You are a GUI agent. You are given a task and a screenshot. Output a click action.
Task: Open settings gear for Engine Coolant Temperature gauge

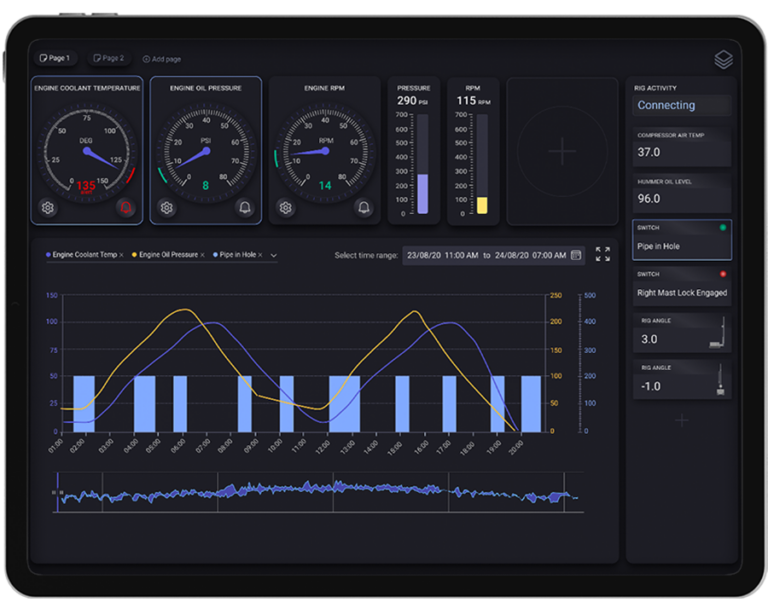(x=47, y=208)
